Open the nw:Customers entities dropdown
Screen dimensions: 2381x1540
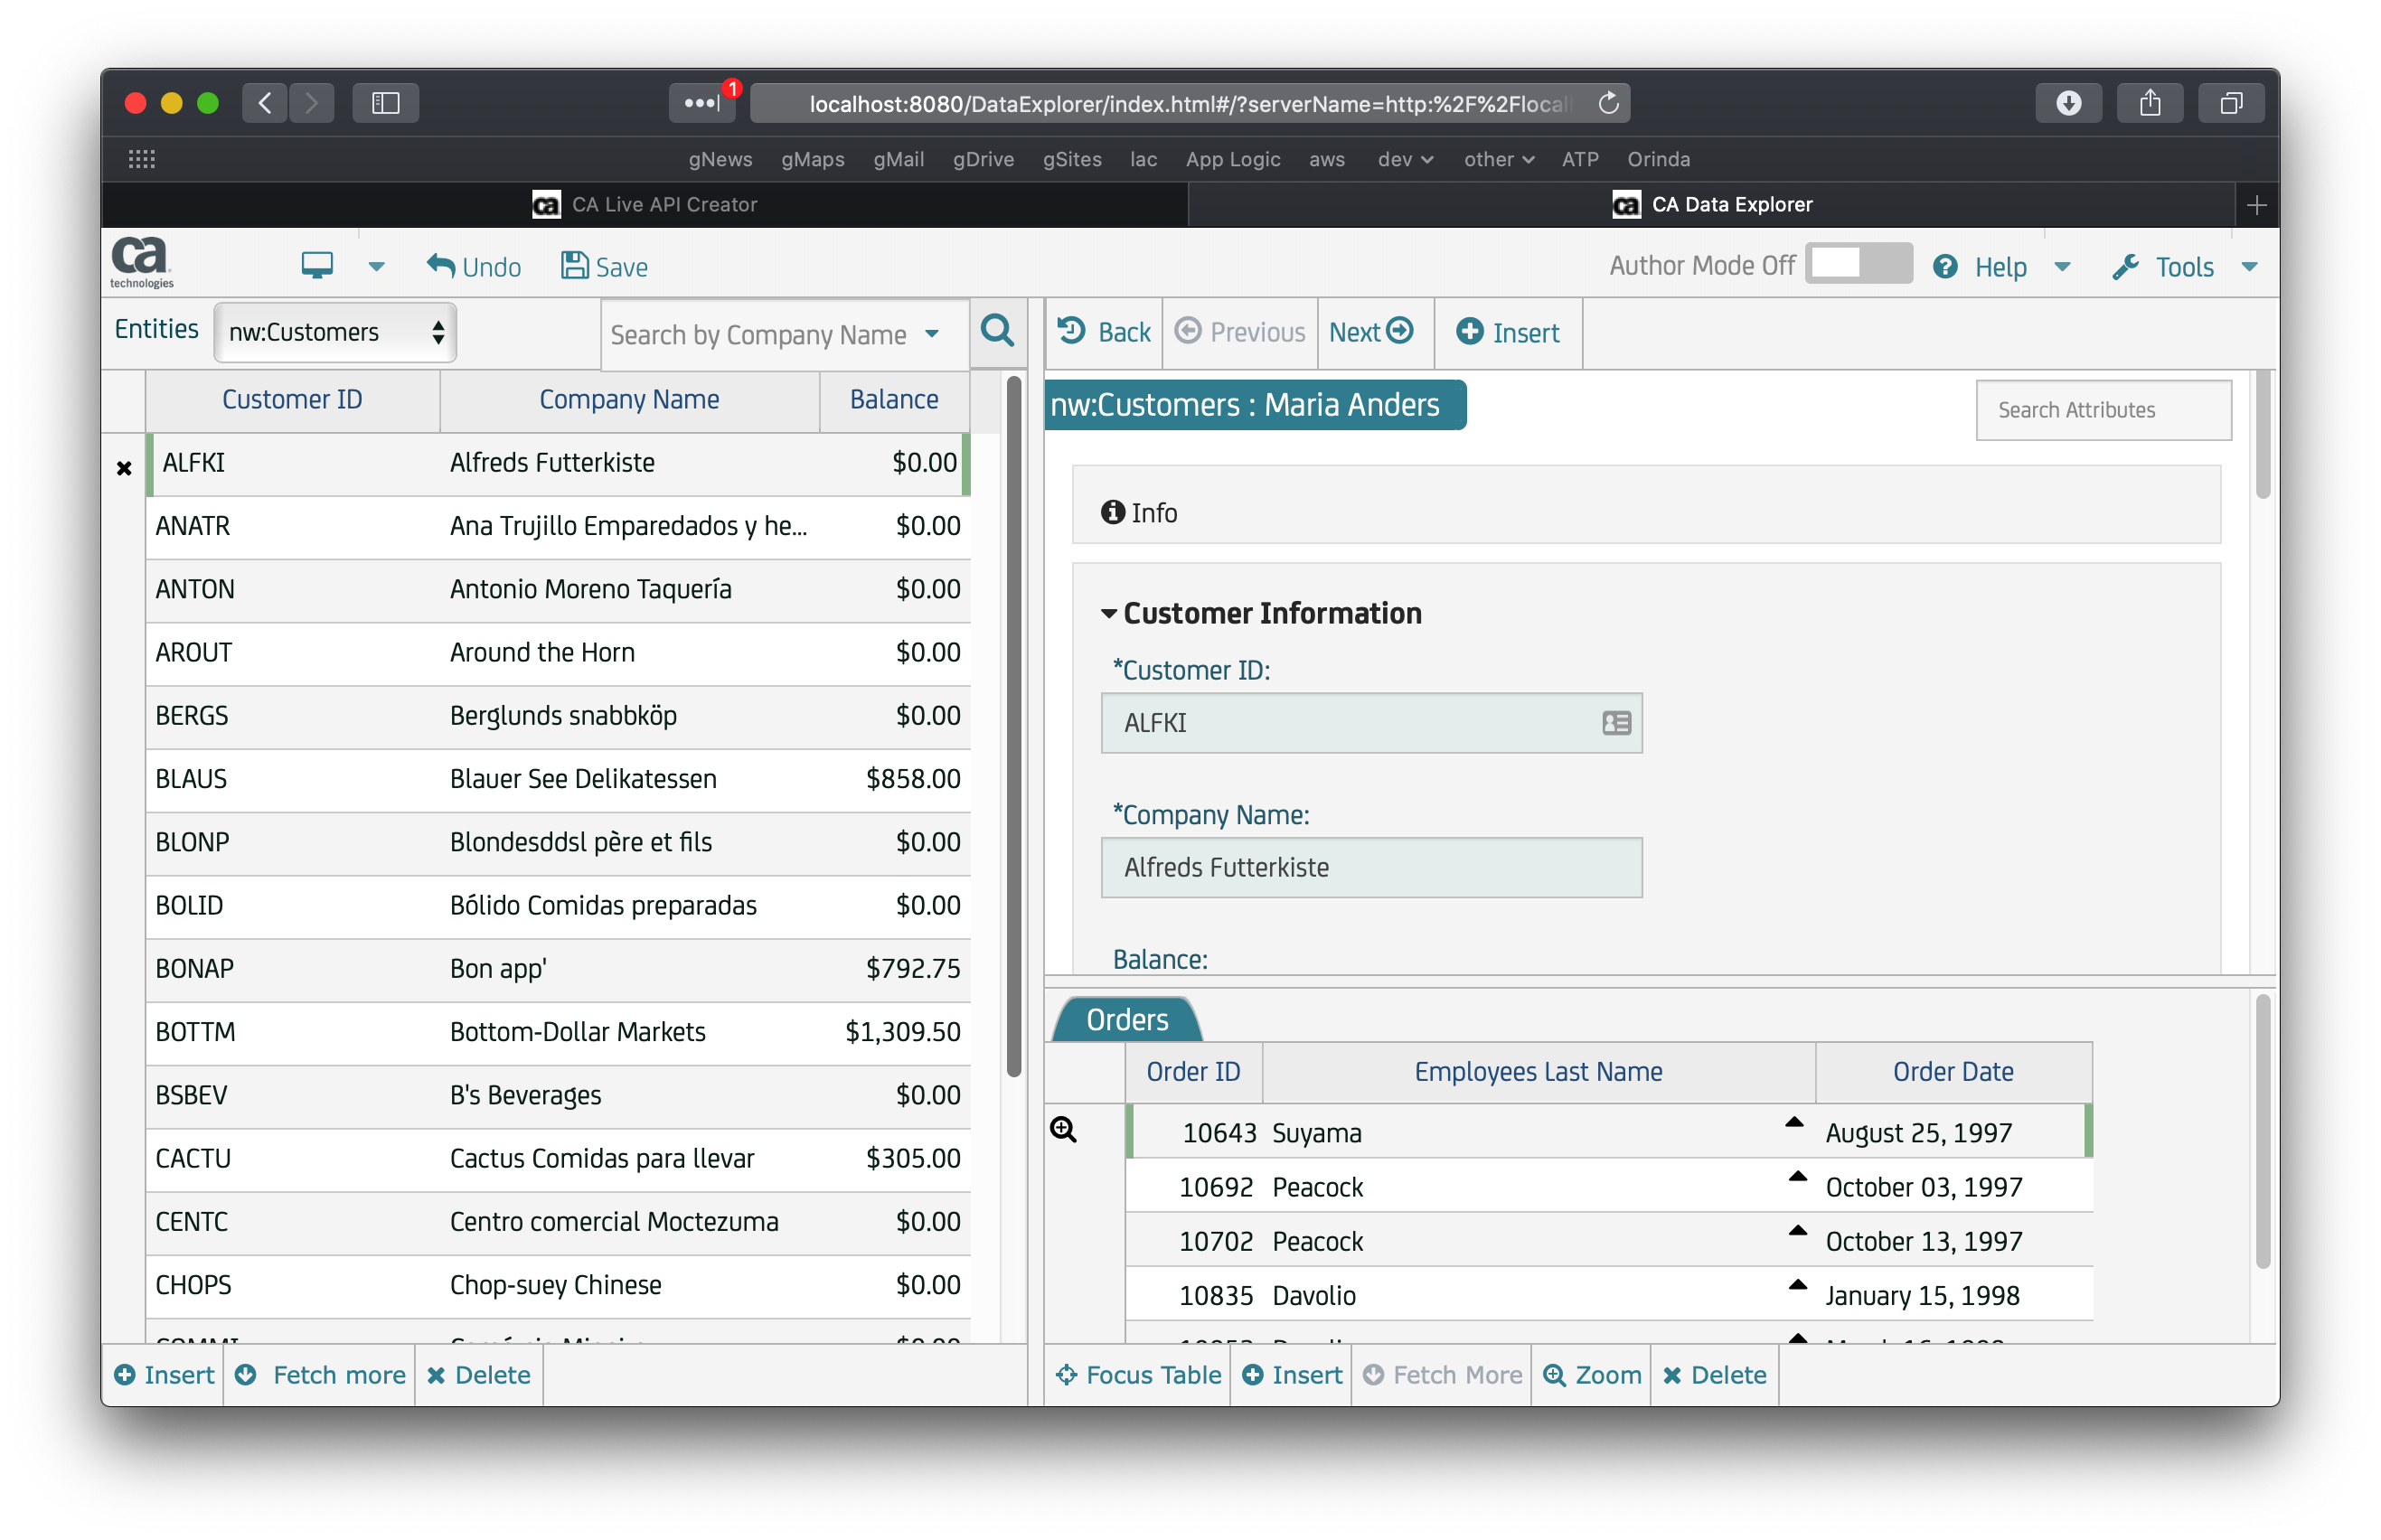pyautogui.click(x=335, y=333)
